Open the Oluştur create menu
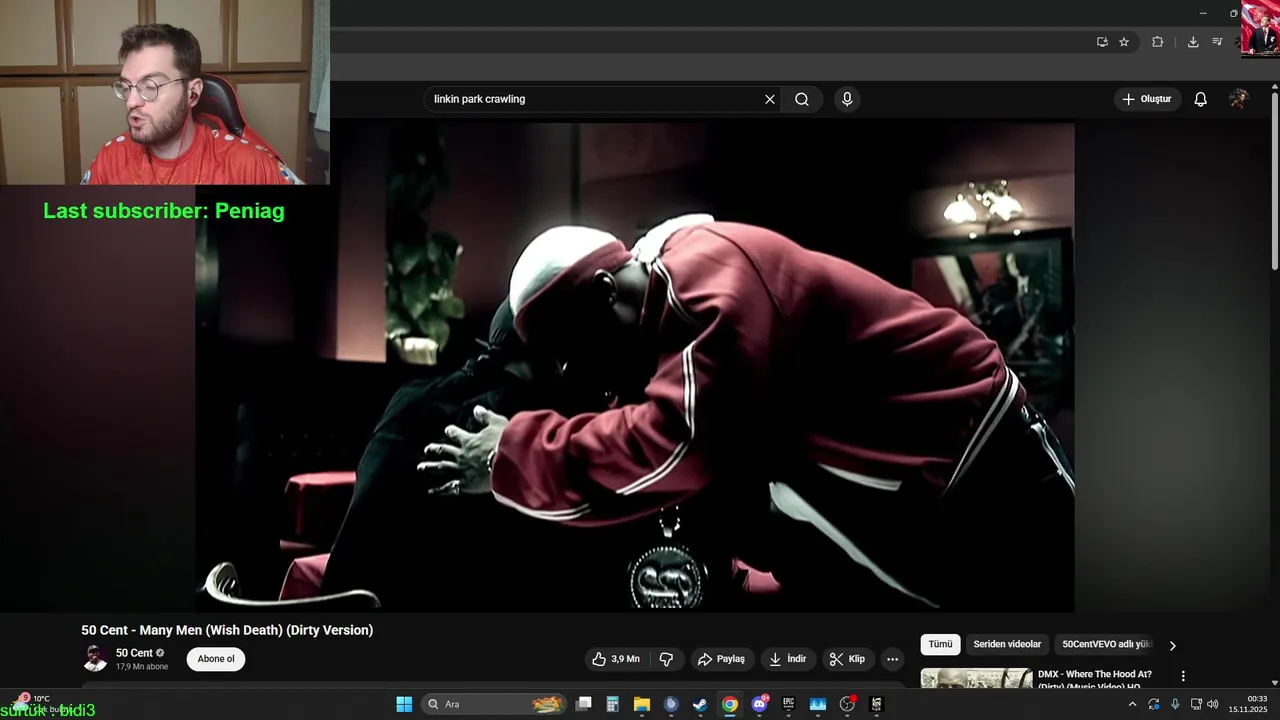 pyautogui.click(x=1147, y=99)
